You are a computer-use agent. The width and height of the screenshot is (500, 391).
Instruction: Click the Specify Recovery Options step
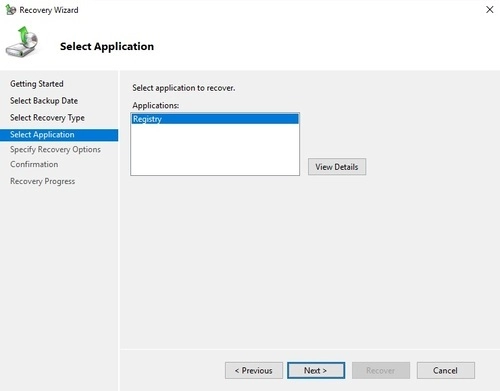point(55,149)
